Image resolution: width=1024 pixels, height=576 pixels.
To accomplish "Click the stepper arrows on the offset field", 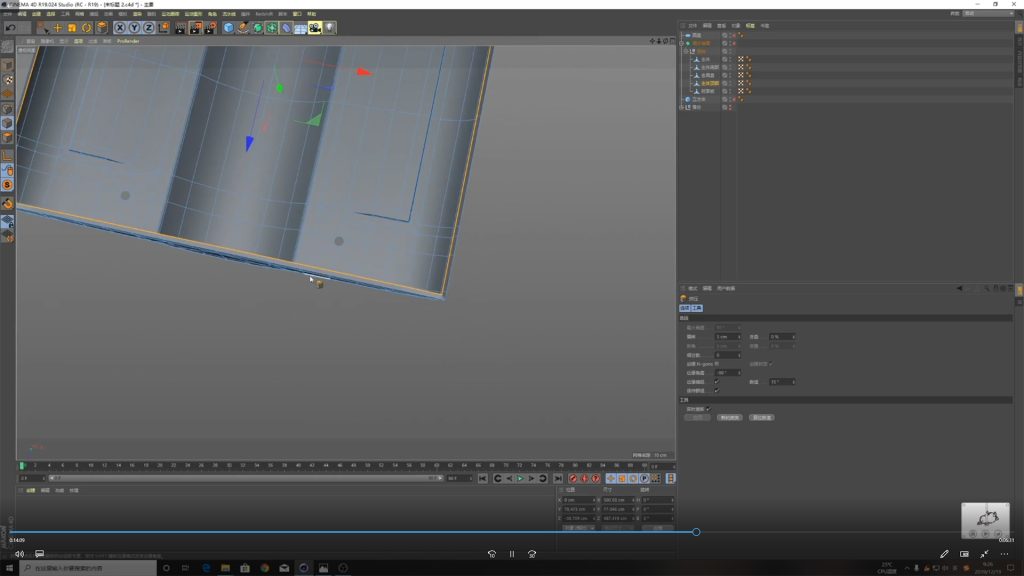I will 740,337.
